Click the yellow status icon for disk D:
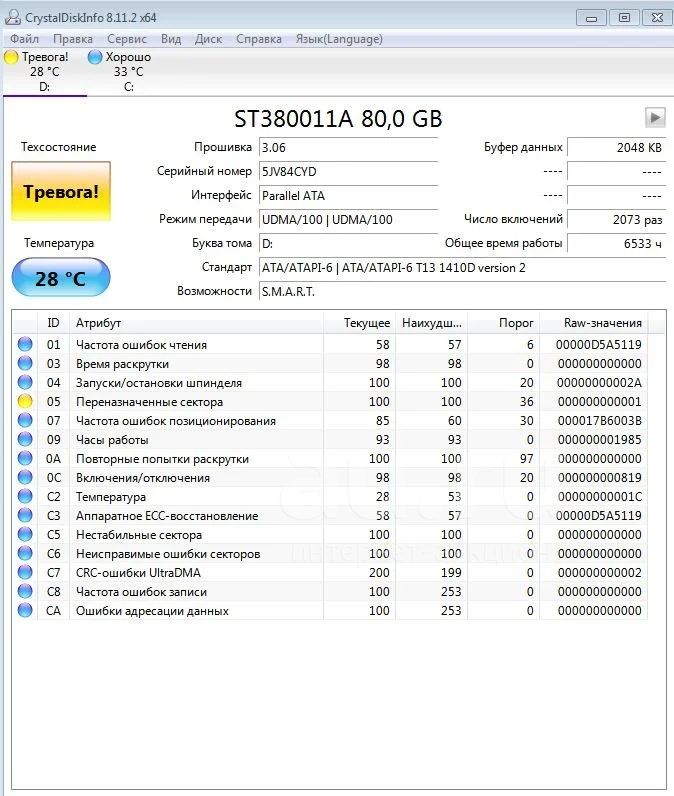Screen dimensions: 674x796 pyautogui.click(x=11, y=57)
